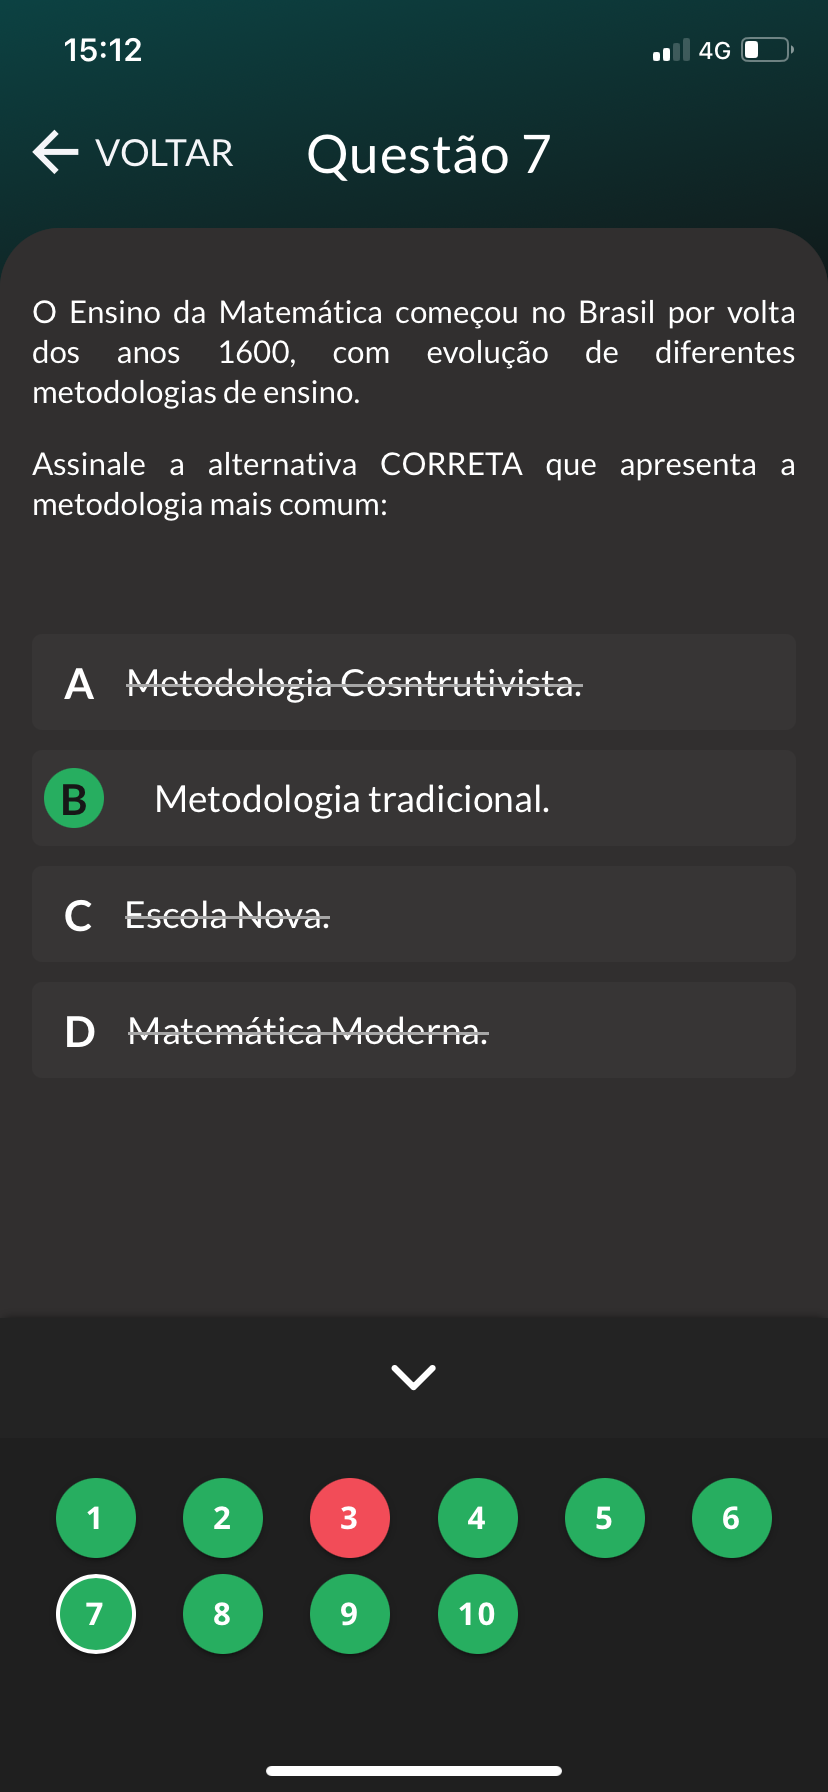
Task: Open question 2 in navigator
Action: pos(222,1518)
